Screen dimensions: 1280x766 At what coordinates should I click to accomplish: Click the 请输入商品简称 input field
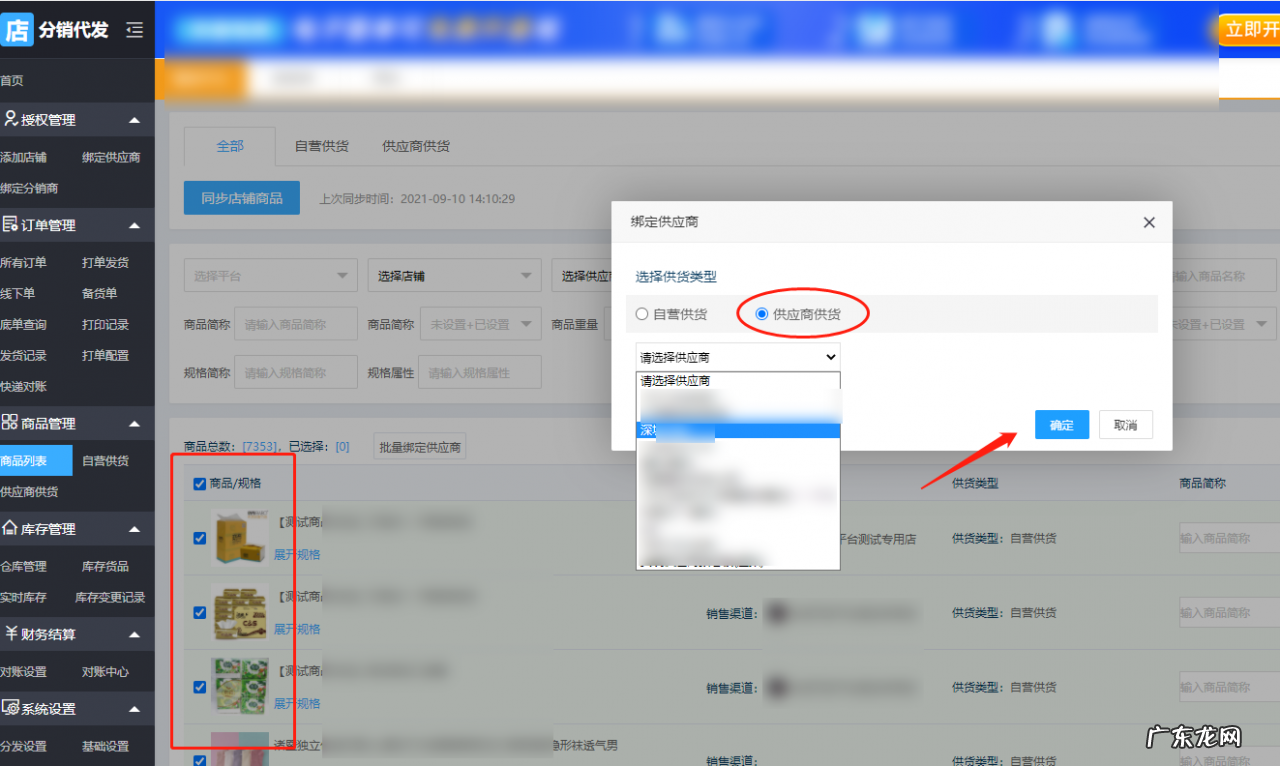(295, 323)
